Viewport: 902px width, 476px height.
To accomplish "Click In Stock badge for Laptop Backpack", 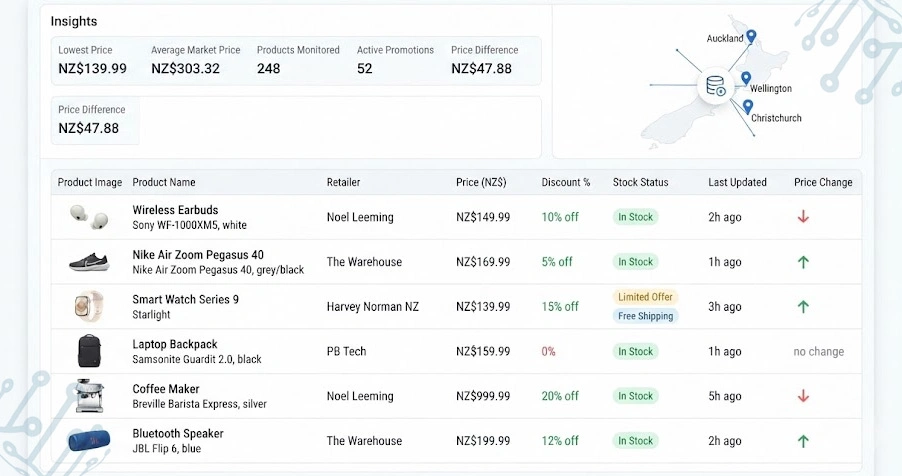I will (635, 351).
